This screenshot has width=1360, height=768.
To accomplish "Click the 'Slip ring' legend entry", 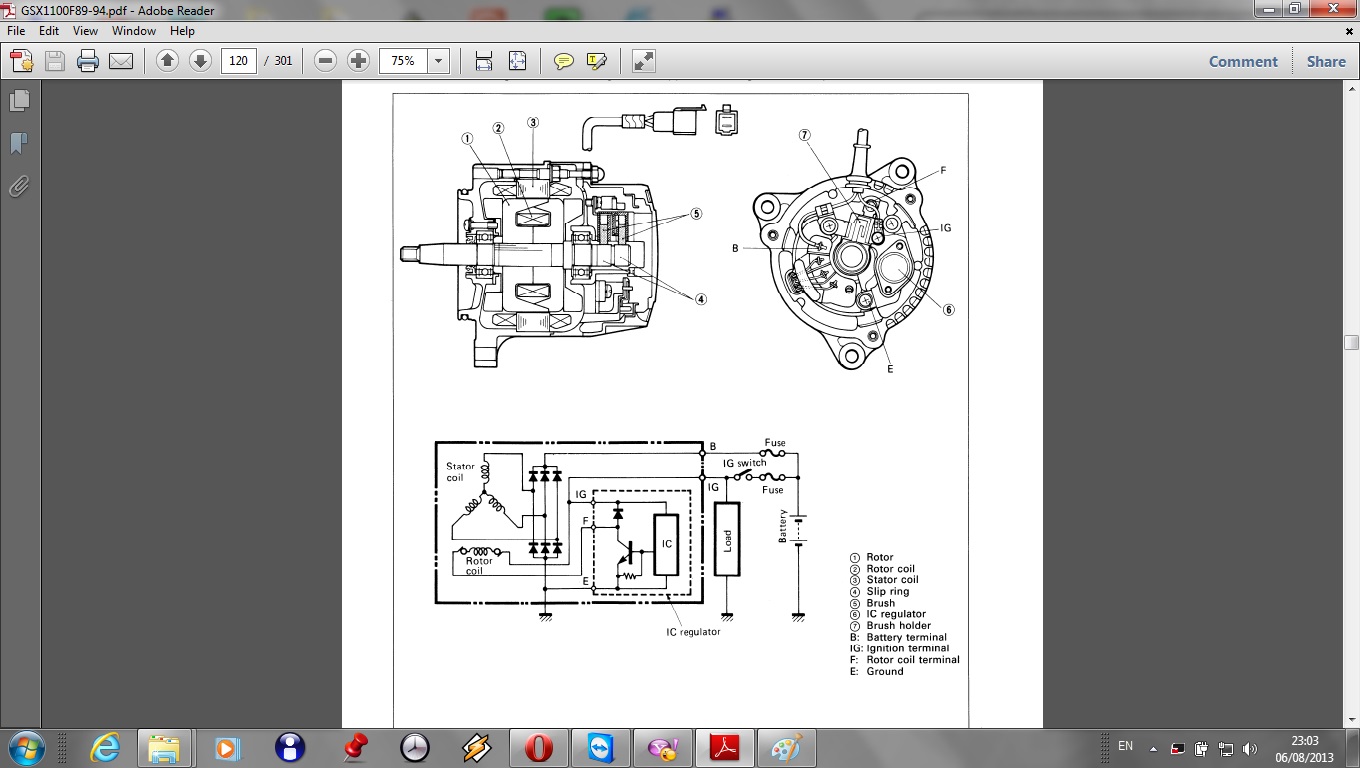I will click(888, 591).
